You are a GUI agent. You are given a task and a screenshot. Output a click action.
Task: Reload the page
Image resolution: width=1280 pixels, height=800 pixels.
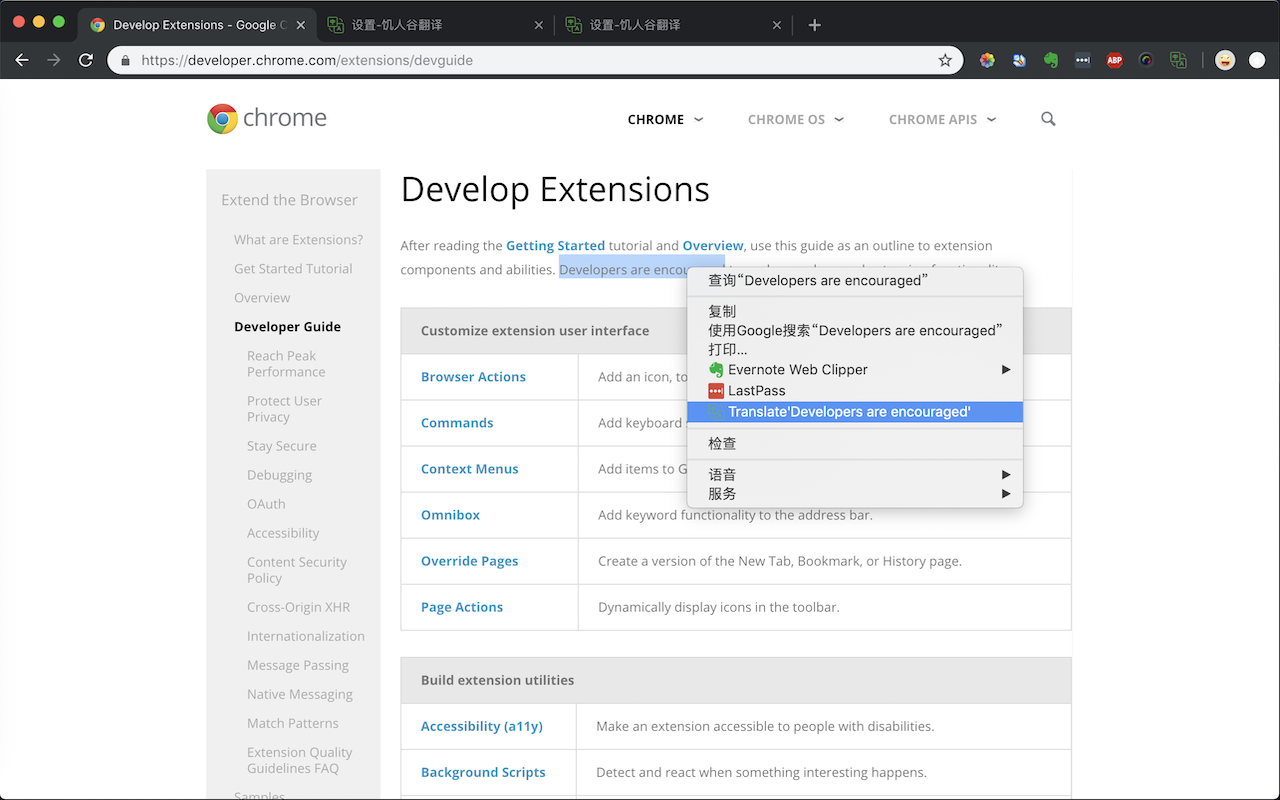tap(86, 60)
